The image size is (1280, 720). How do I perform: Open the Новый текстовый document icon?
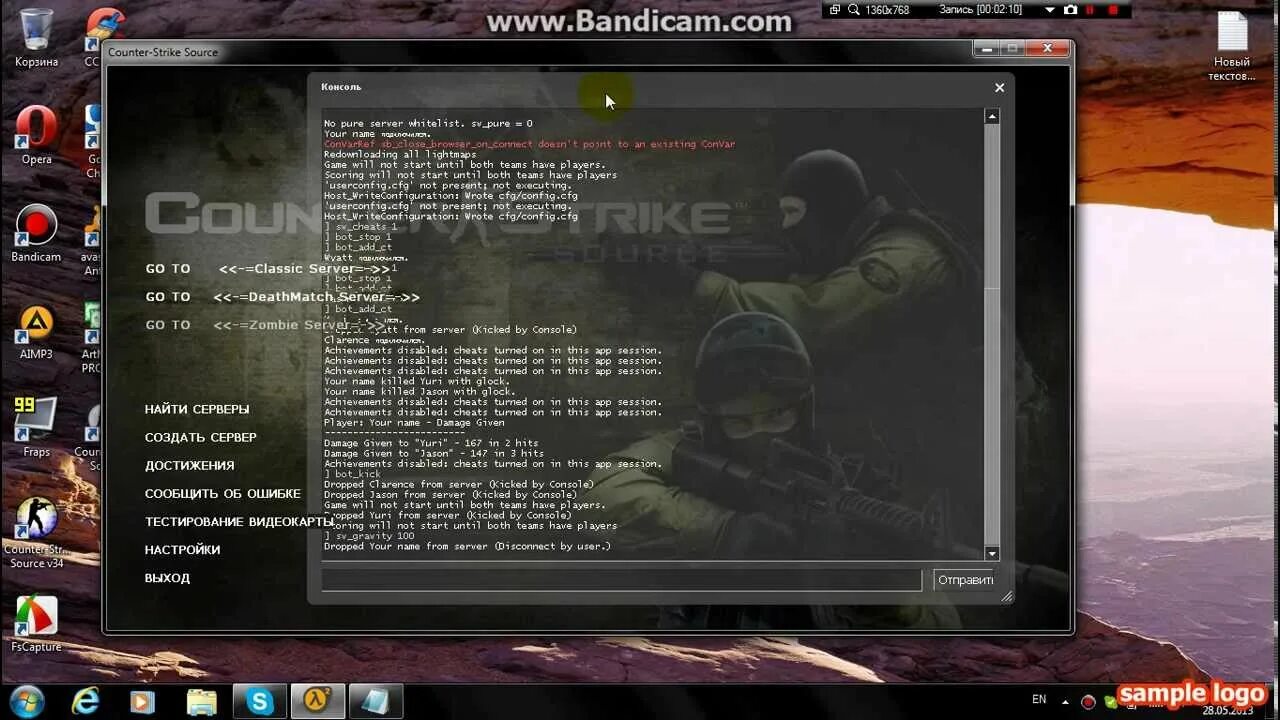click(x=1232, y=46)
